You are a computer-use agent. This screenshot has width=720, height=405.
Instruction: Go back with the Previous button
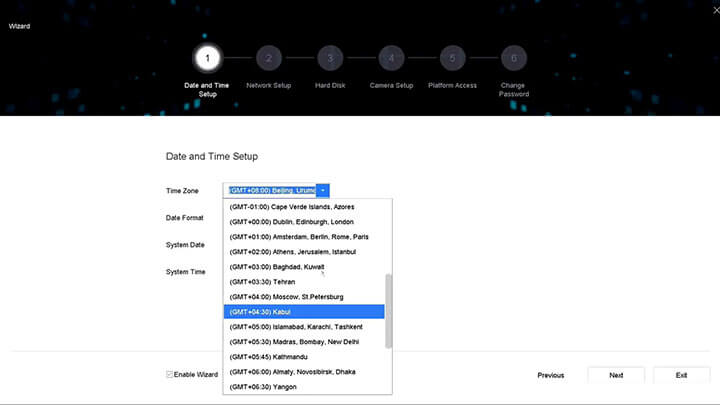tap(550, 375)
